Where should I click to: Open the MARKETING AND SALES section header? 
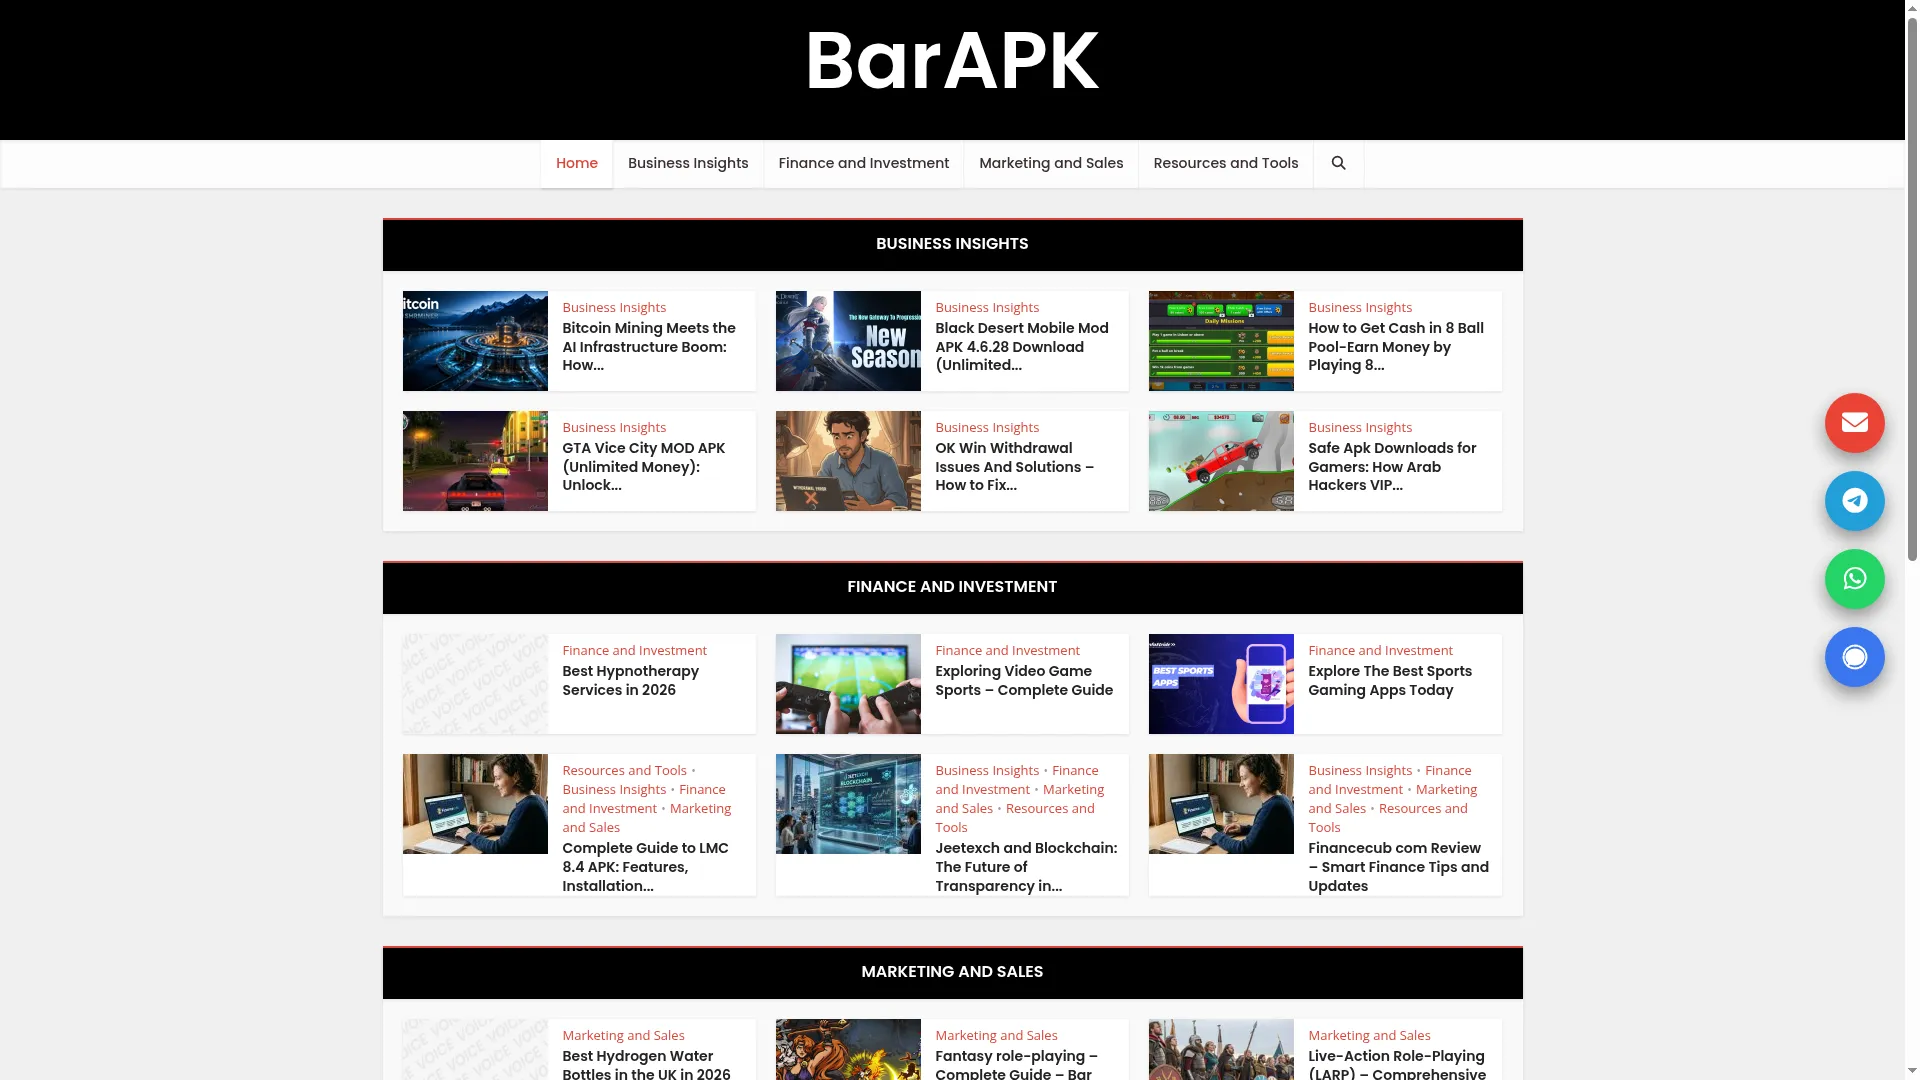(952, 972)
